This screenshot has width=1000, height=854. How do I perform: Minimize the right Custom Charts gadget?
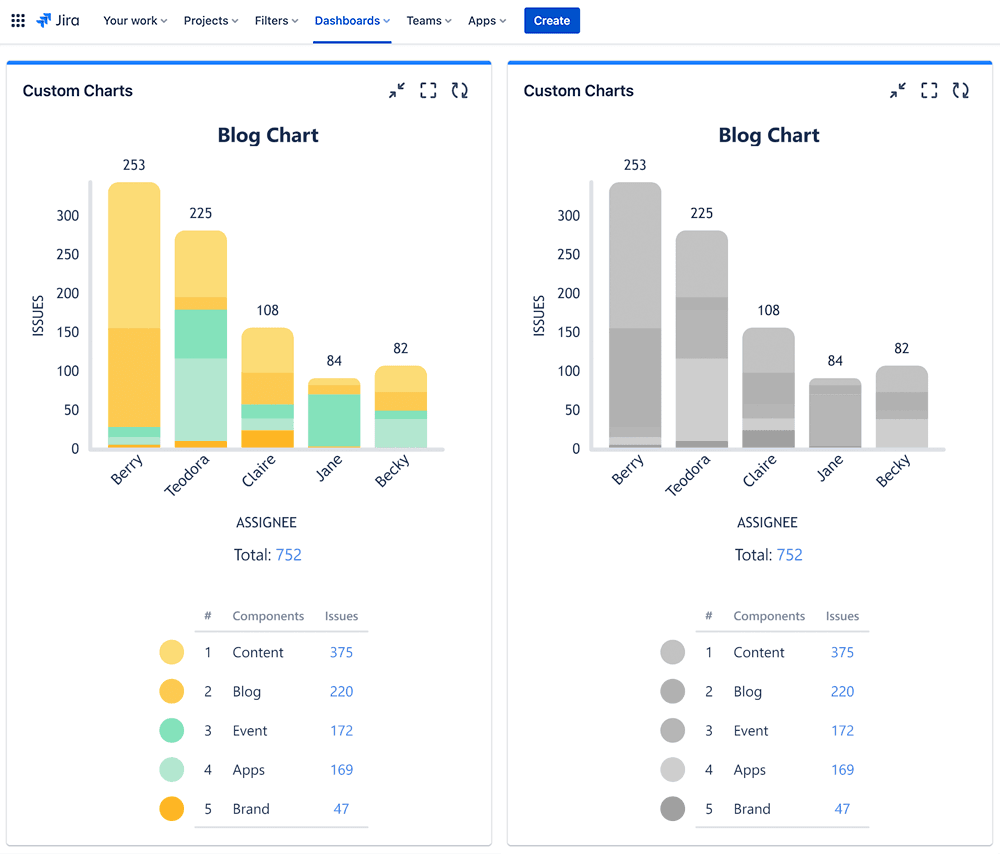tap(898, 91)
